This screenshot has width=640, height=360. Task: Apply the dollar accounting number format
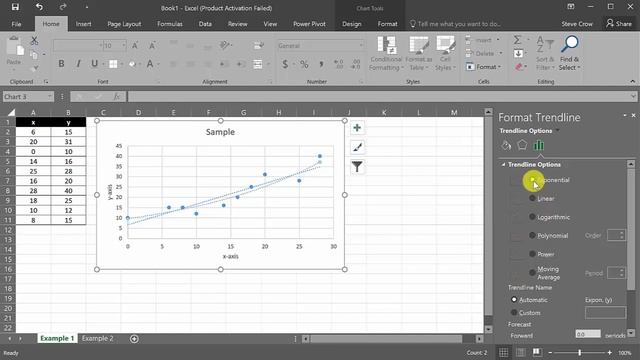[x=285, y=64]
